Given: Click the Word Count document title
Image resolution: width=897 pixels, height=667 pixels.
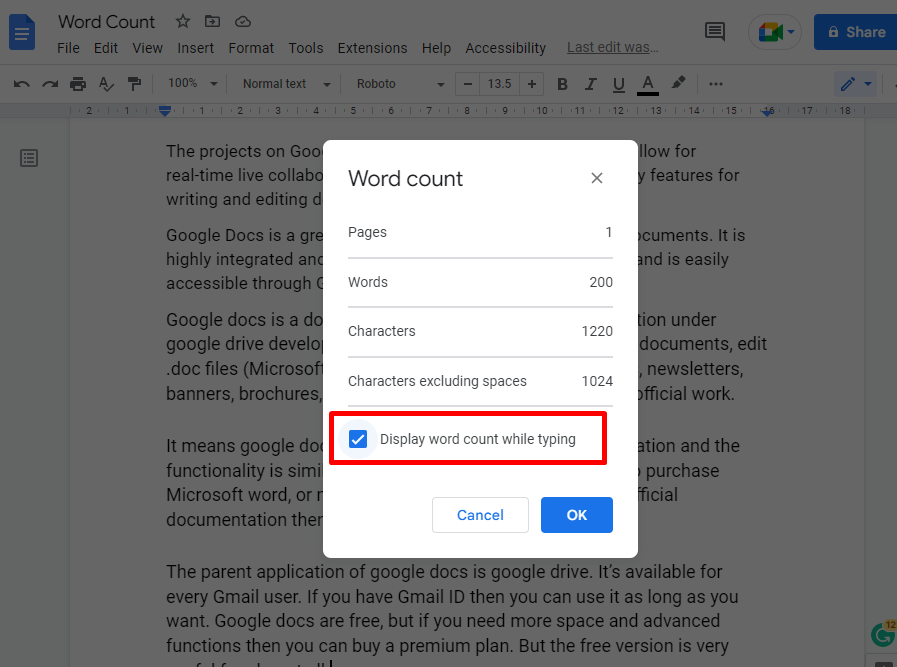Looking at the screenshot, I should (106, 22).
